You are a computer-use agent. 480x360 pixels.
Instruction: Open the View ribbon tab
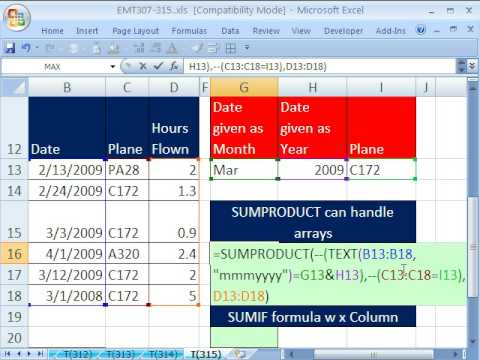pos(301,31)
